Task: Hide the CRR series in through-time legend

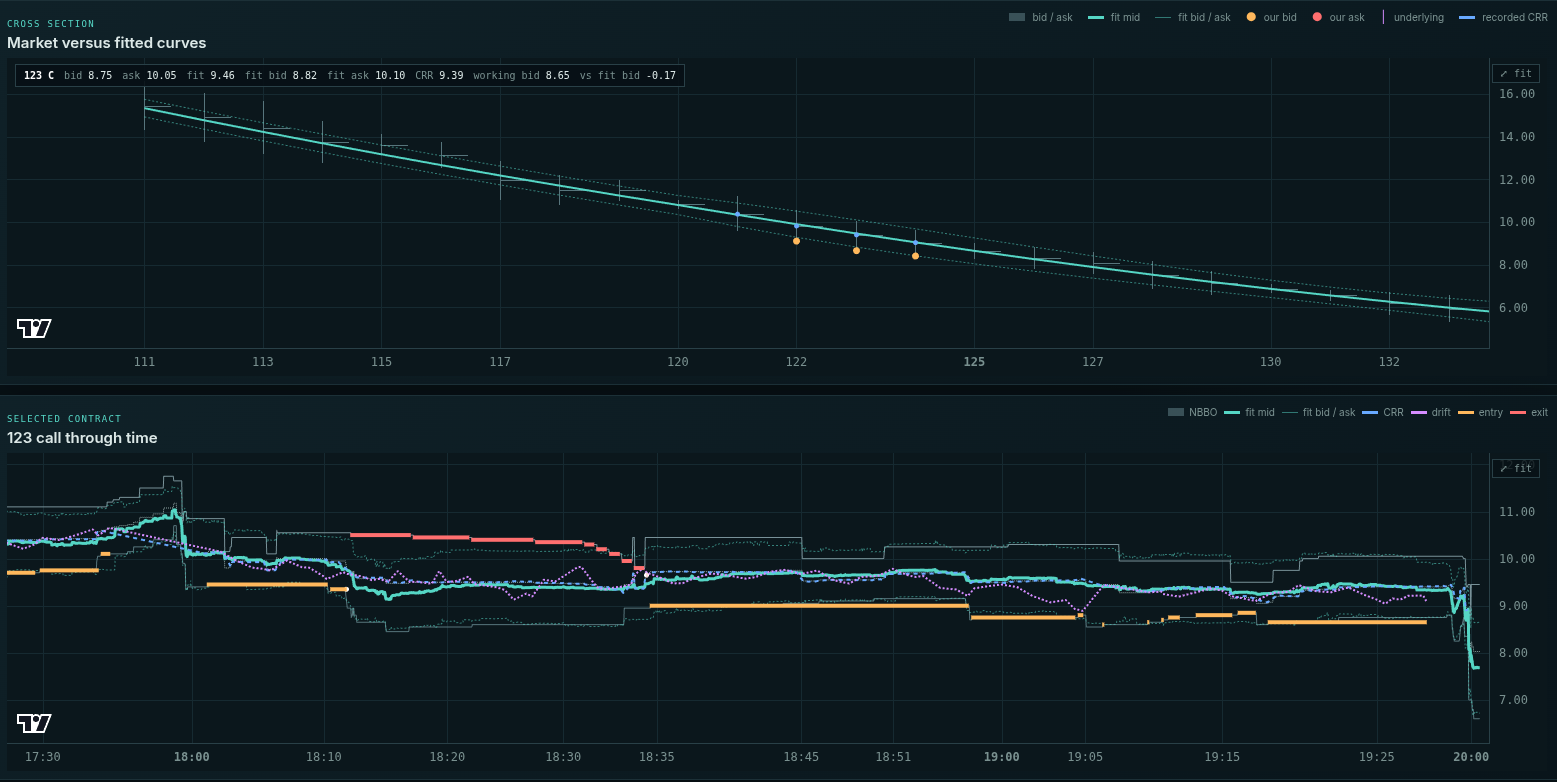Action: click(x=1383, y=412)
